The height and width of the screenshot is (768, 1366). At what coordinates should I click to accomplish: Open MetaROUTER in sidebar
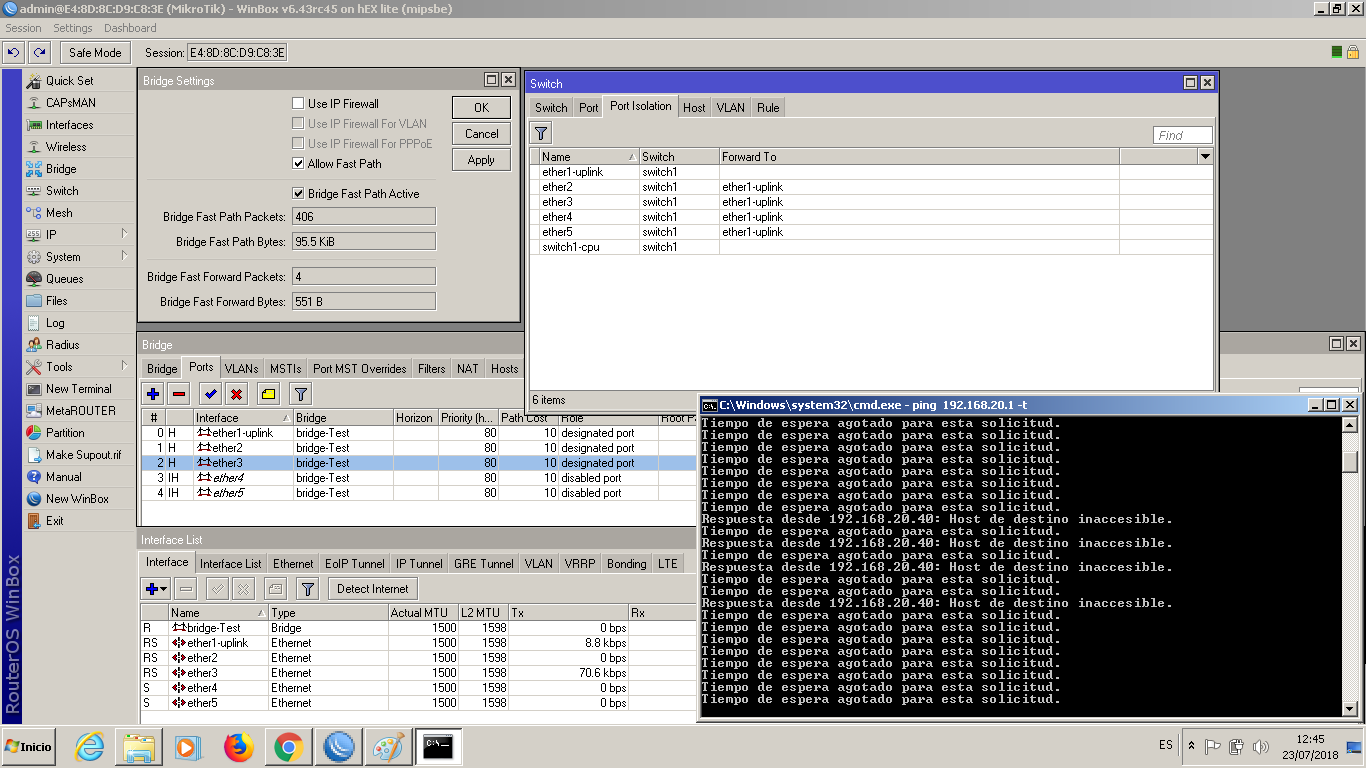click(80, 411)
